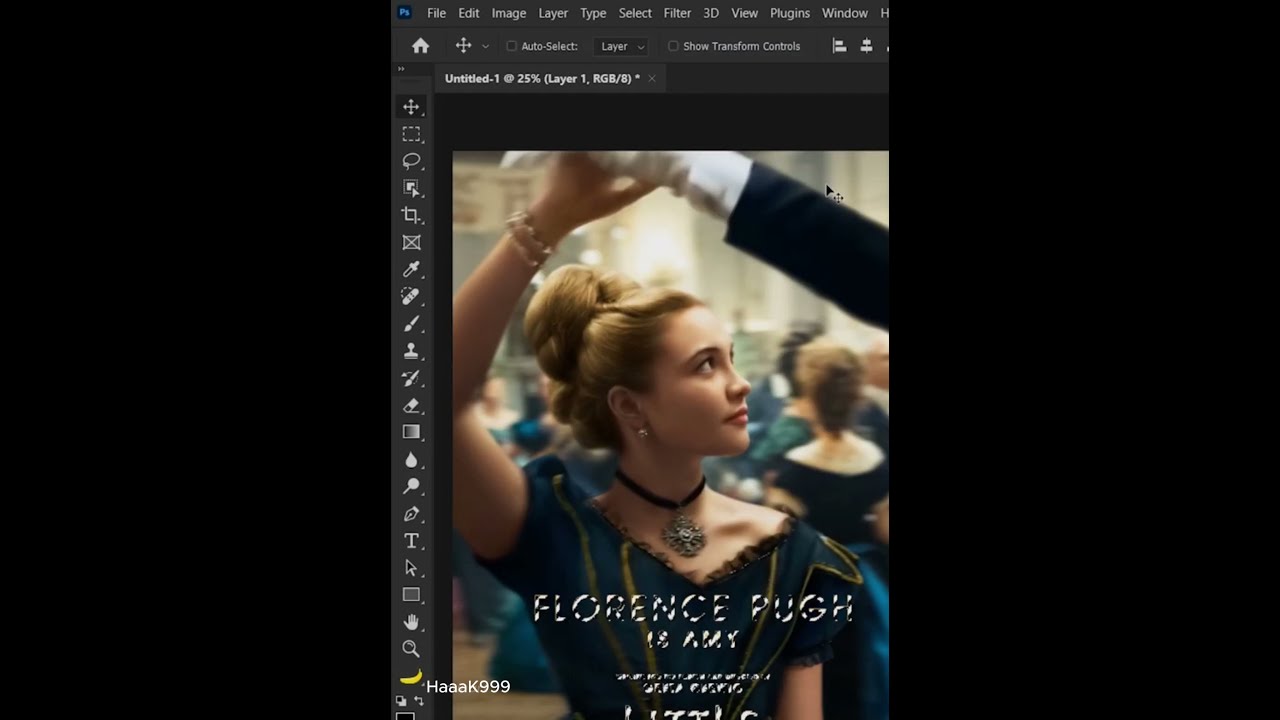Select the Rectangular Marquee tool
The height and width of the screenshot is (720, 1280).
click(411, 134)
